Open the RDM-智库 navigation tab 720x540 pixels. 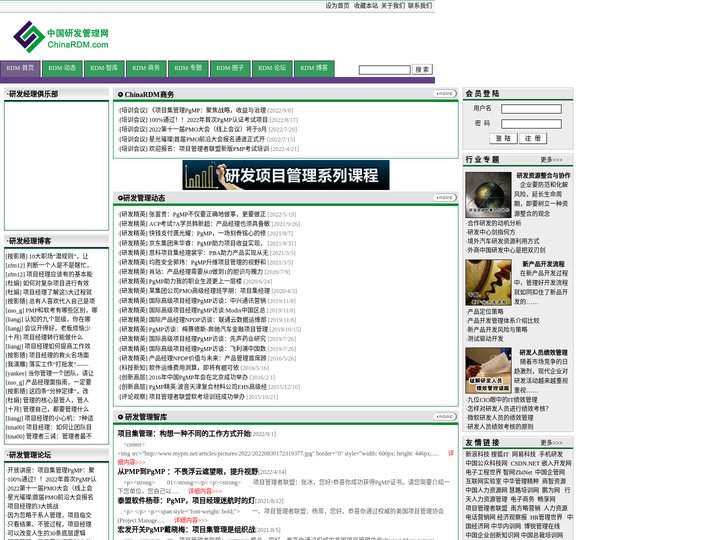click(x=104, y=68)
